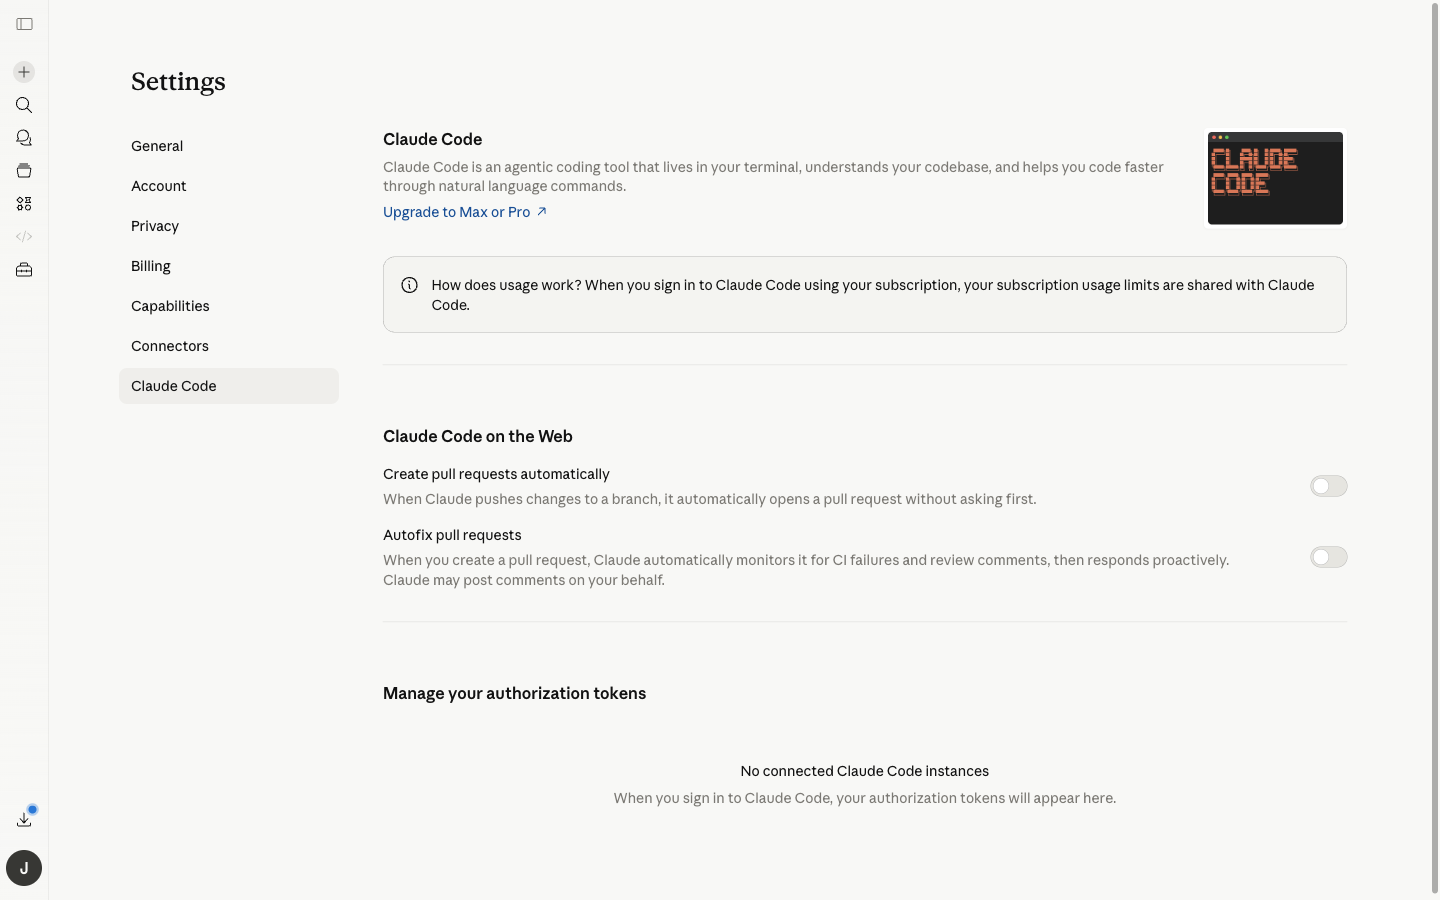Go to the Capabilities settings tab
1440x900 pixels.
[x=170, y=305]
